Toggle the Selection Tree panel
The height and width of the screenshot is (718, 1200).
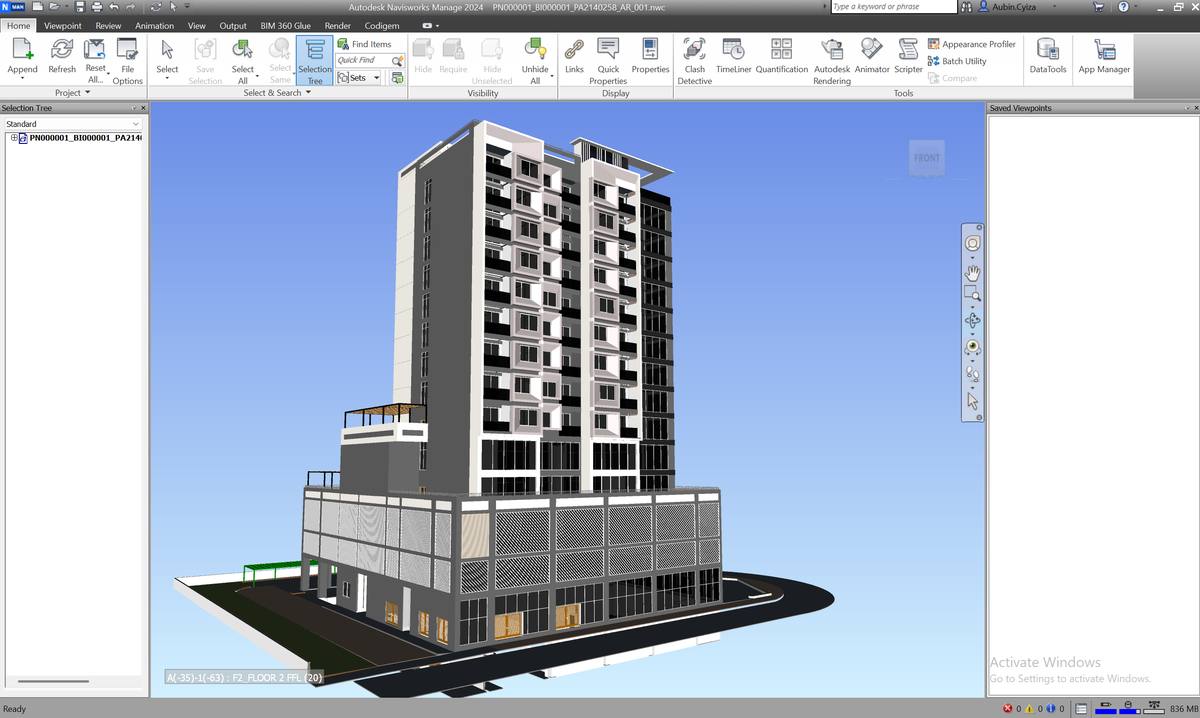coord(314,60)
